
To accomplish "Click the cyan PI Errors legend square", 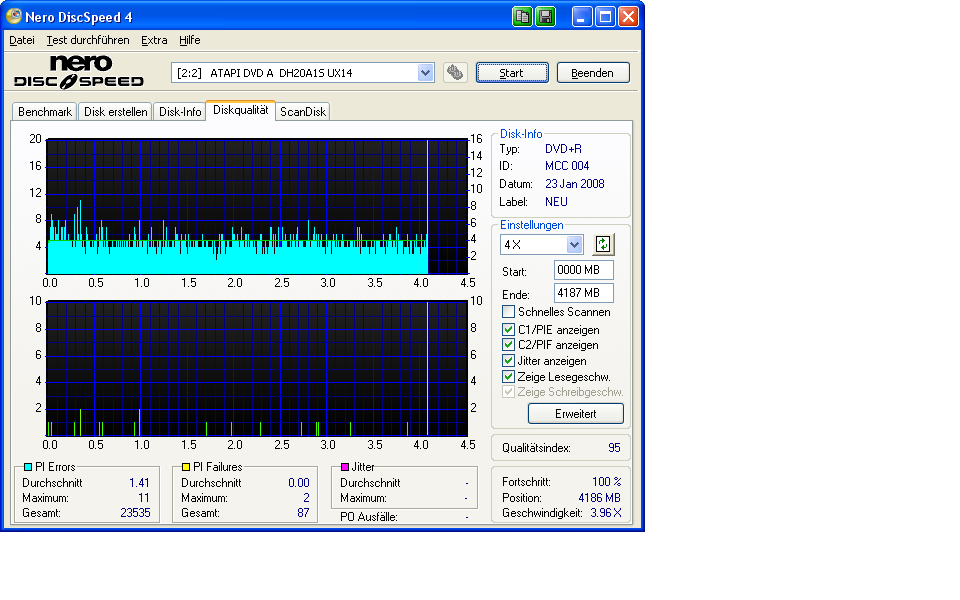I will 28,467.
